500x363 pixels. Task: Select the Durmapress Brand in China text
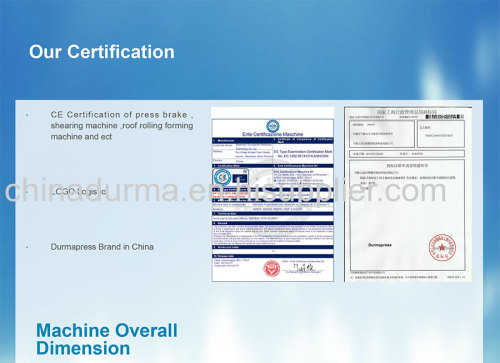(x=102, y=247)
